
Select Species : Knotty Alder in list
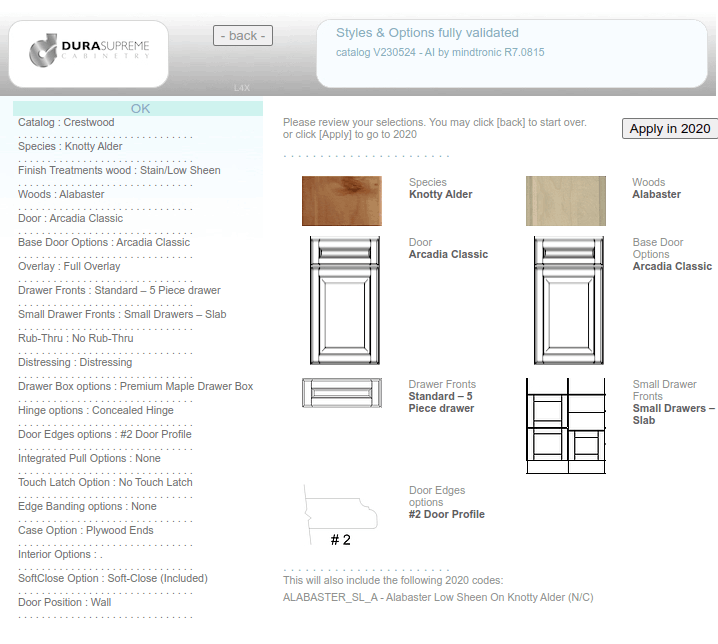[x=70, y=146]
